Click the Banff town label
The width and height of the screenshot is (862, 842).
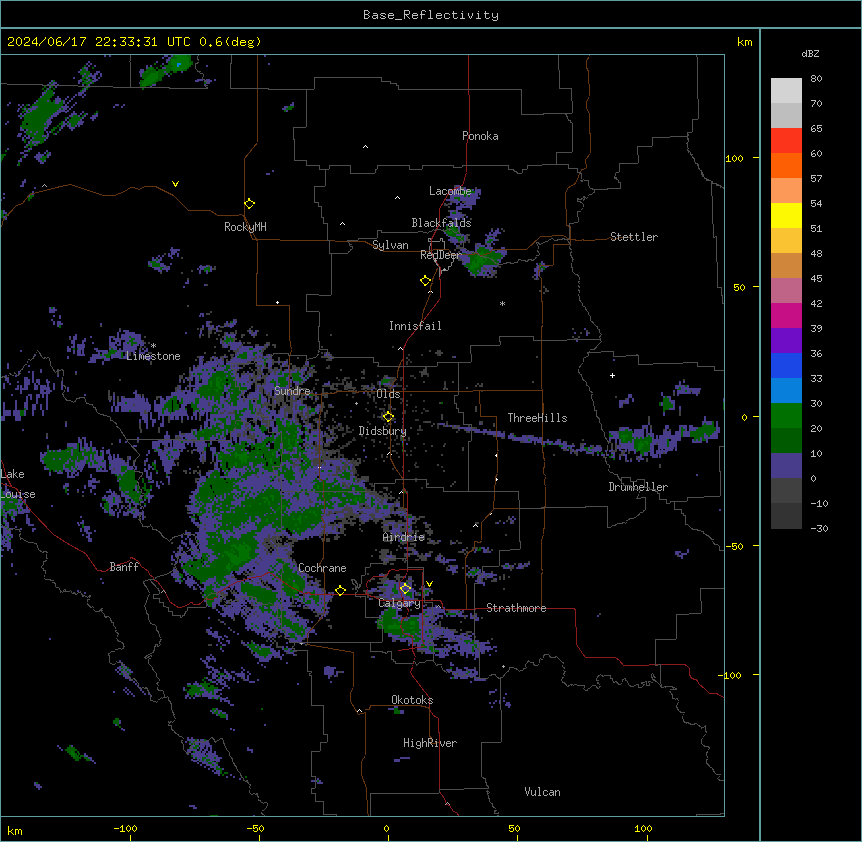click(x=124, y=567)
